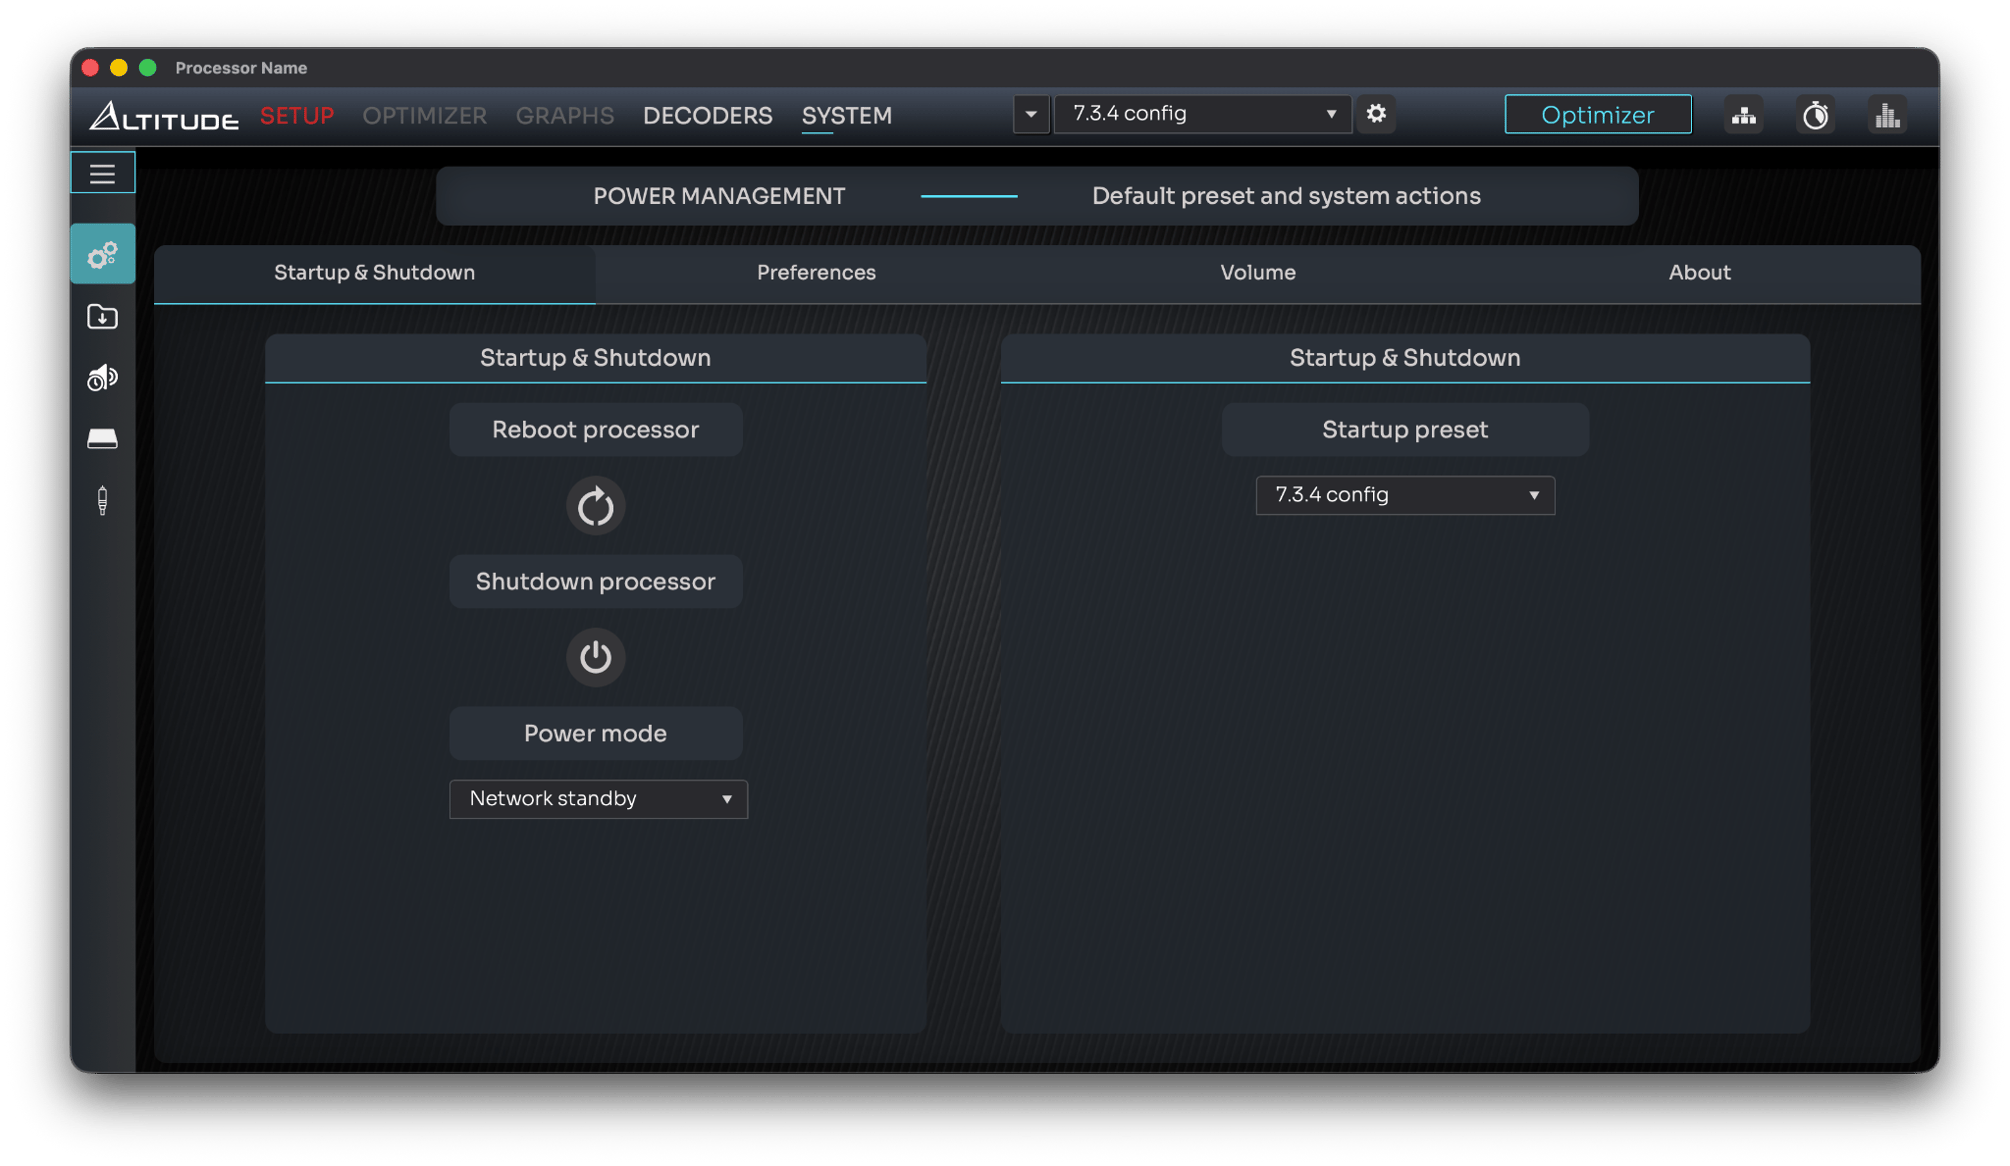Switch to the About tab
Image resolution: width=2010 pixels, height=1166 pixels.
1699,273
